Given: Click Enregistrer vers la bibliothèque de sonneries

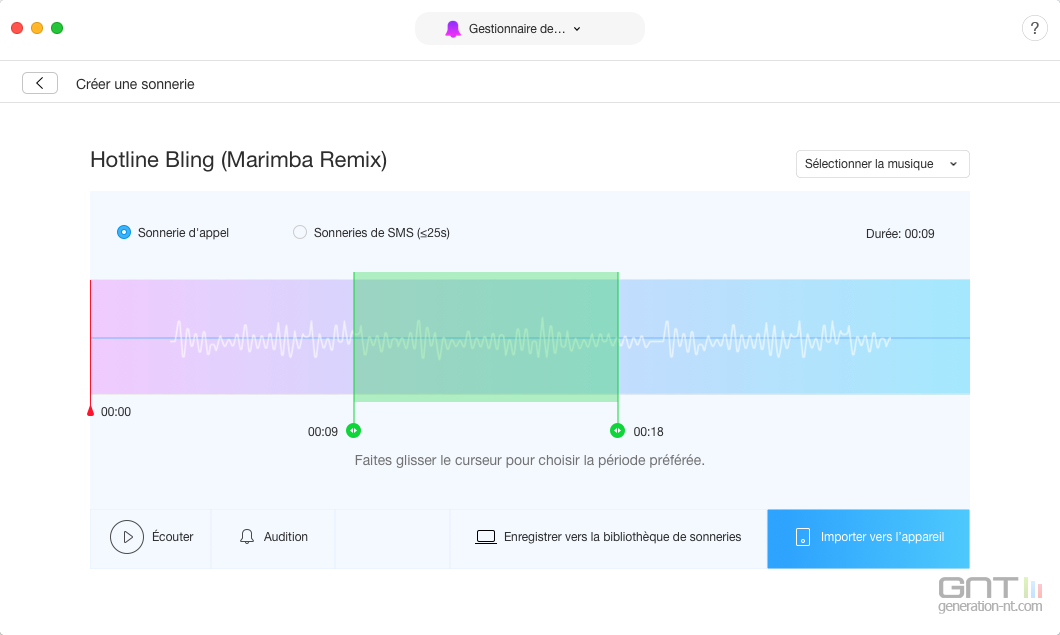Looking at the screenshot, I should point(608,537).
